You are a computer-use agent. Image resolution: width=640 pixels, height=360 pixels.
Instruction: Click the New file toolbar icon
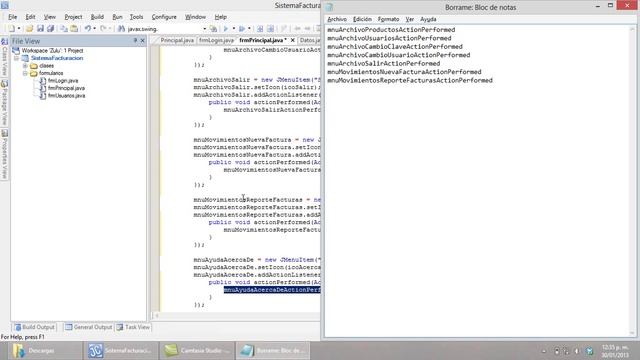(x=11, y=29)
